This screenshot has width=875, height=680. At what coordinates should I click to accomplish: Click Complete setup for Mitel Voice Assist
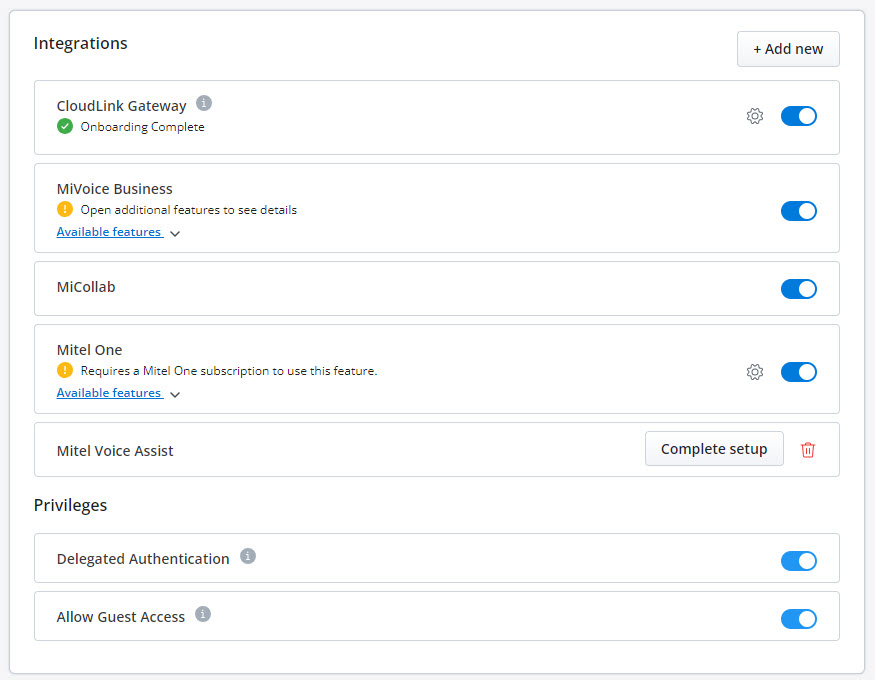click(x=714, y=449)
